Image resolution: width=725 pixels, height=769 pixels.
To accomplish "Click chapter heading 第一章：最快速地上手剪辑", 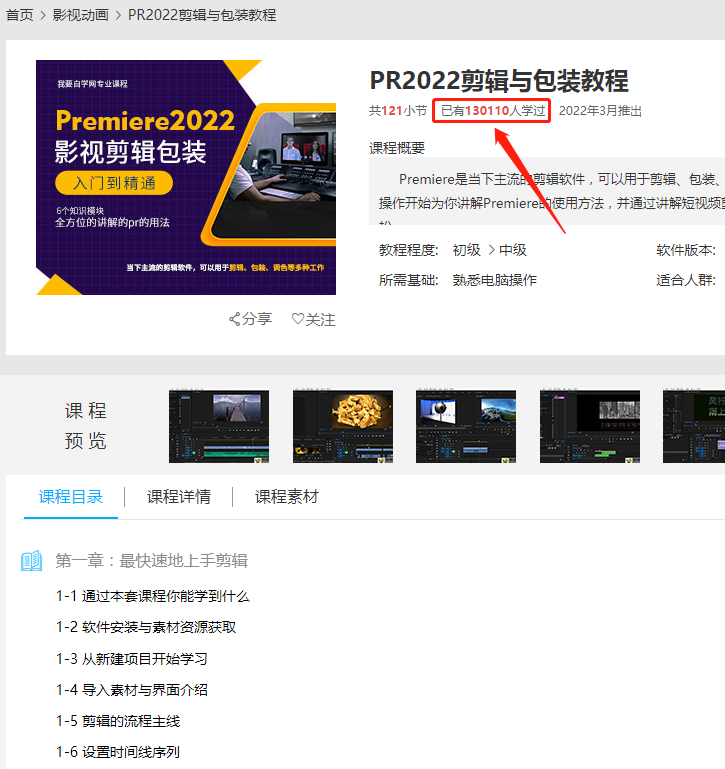I will (152, 561).
